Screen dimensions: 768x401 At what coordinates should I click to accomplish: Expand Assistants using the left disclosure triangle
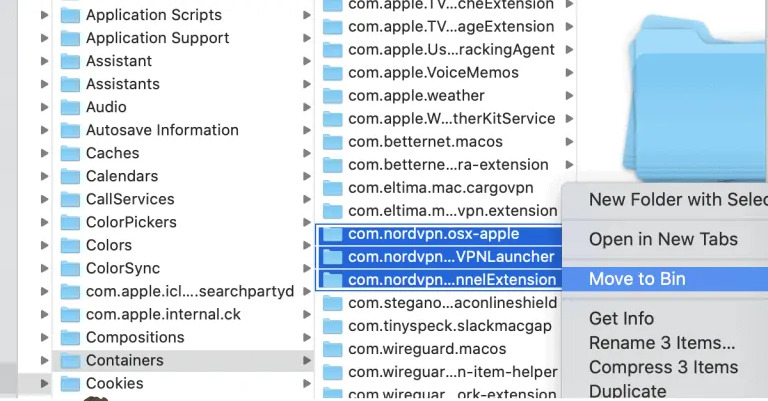(45, 84)
